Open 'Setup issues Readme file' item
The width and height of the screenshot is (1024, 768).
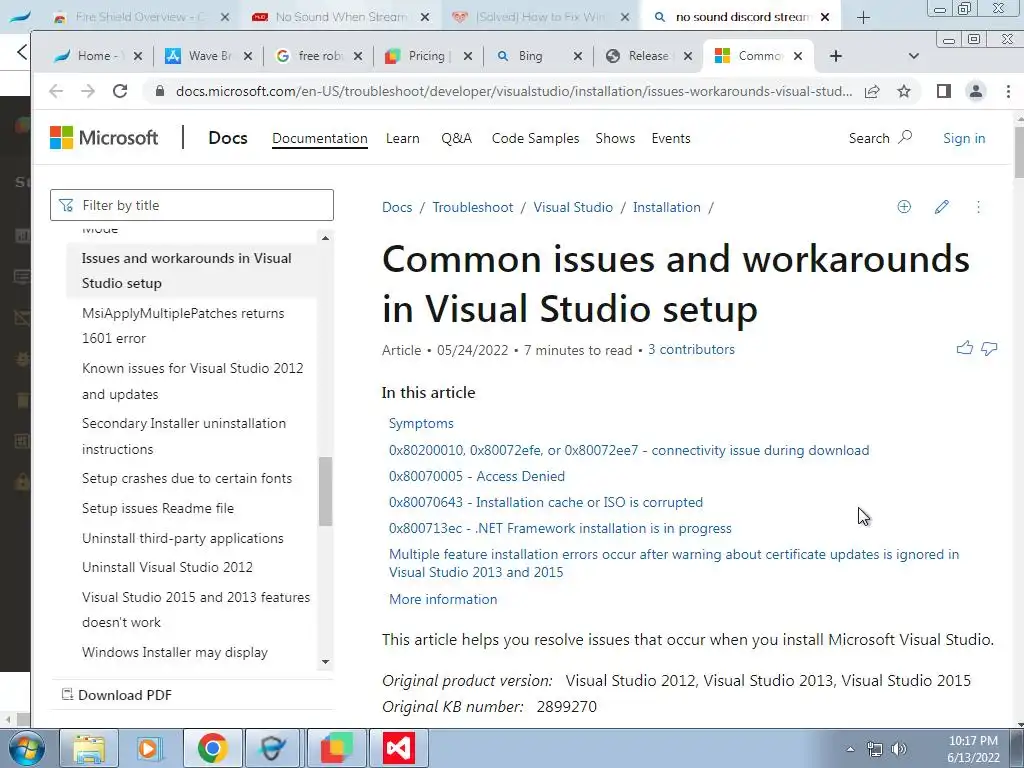[157, 508]
